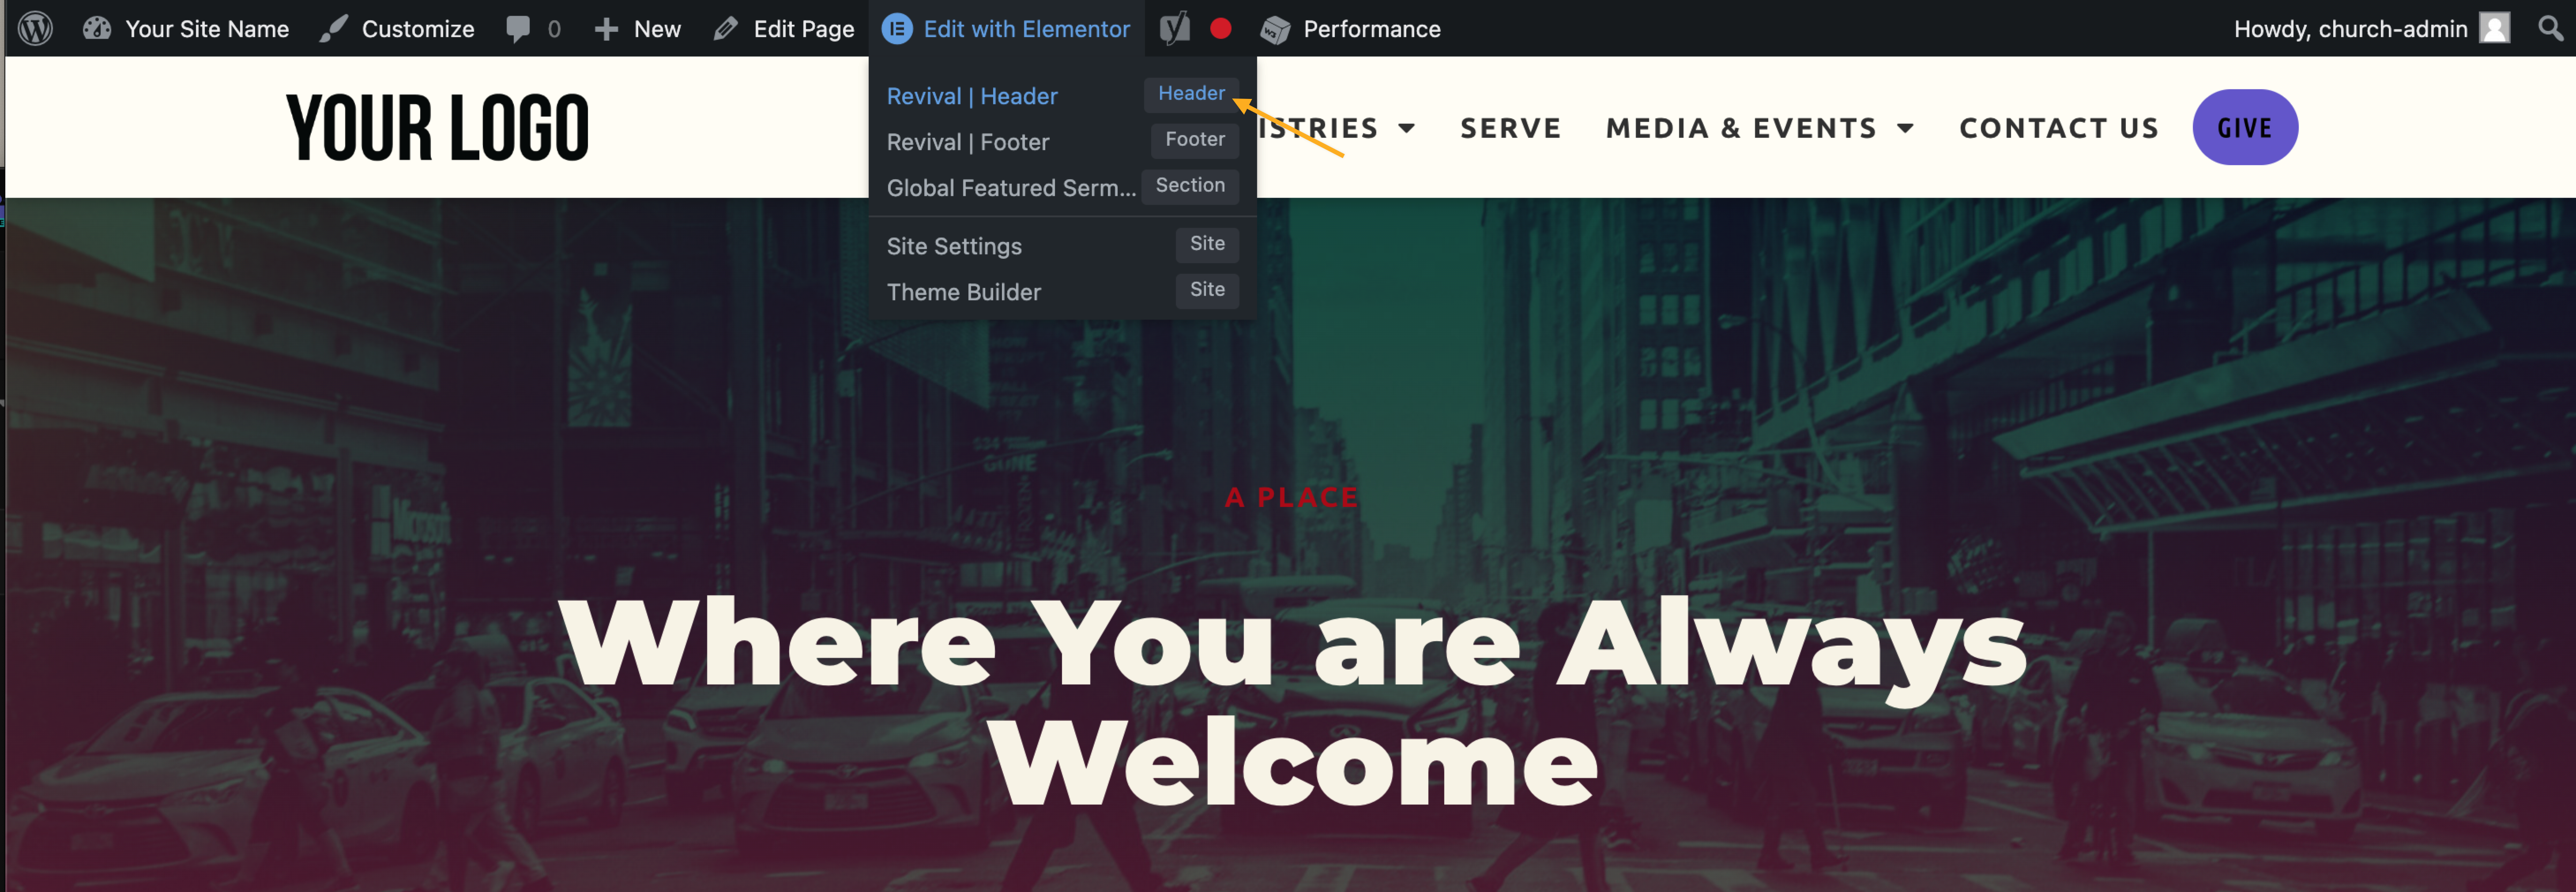Screen dimensions: 2576x892
Task: Expand the MEDIA & EVENTS dropdown
Action: [1905, 128]
